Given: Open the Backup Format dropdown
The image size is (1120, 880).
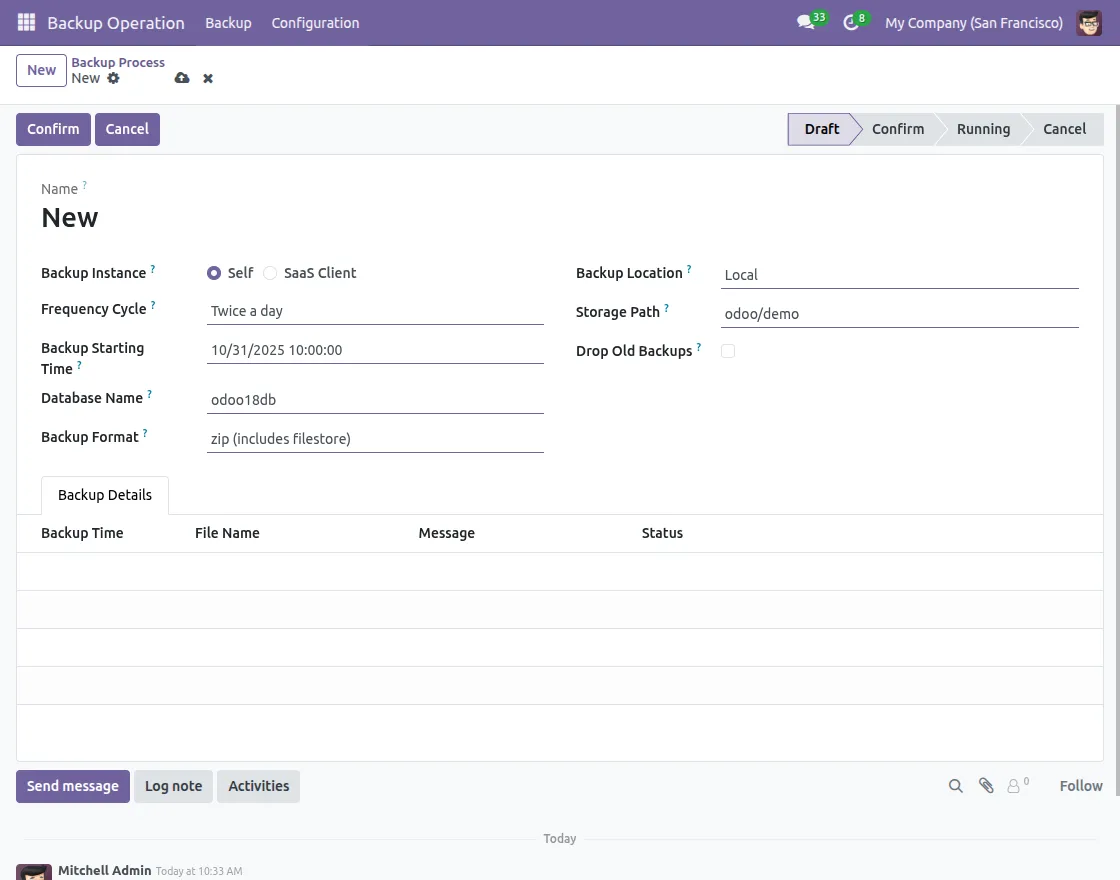Looking at the screenshot, I should tap(375, 439).
